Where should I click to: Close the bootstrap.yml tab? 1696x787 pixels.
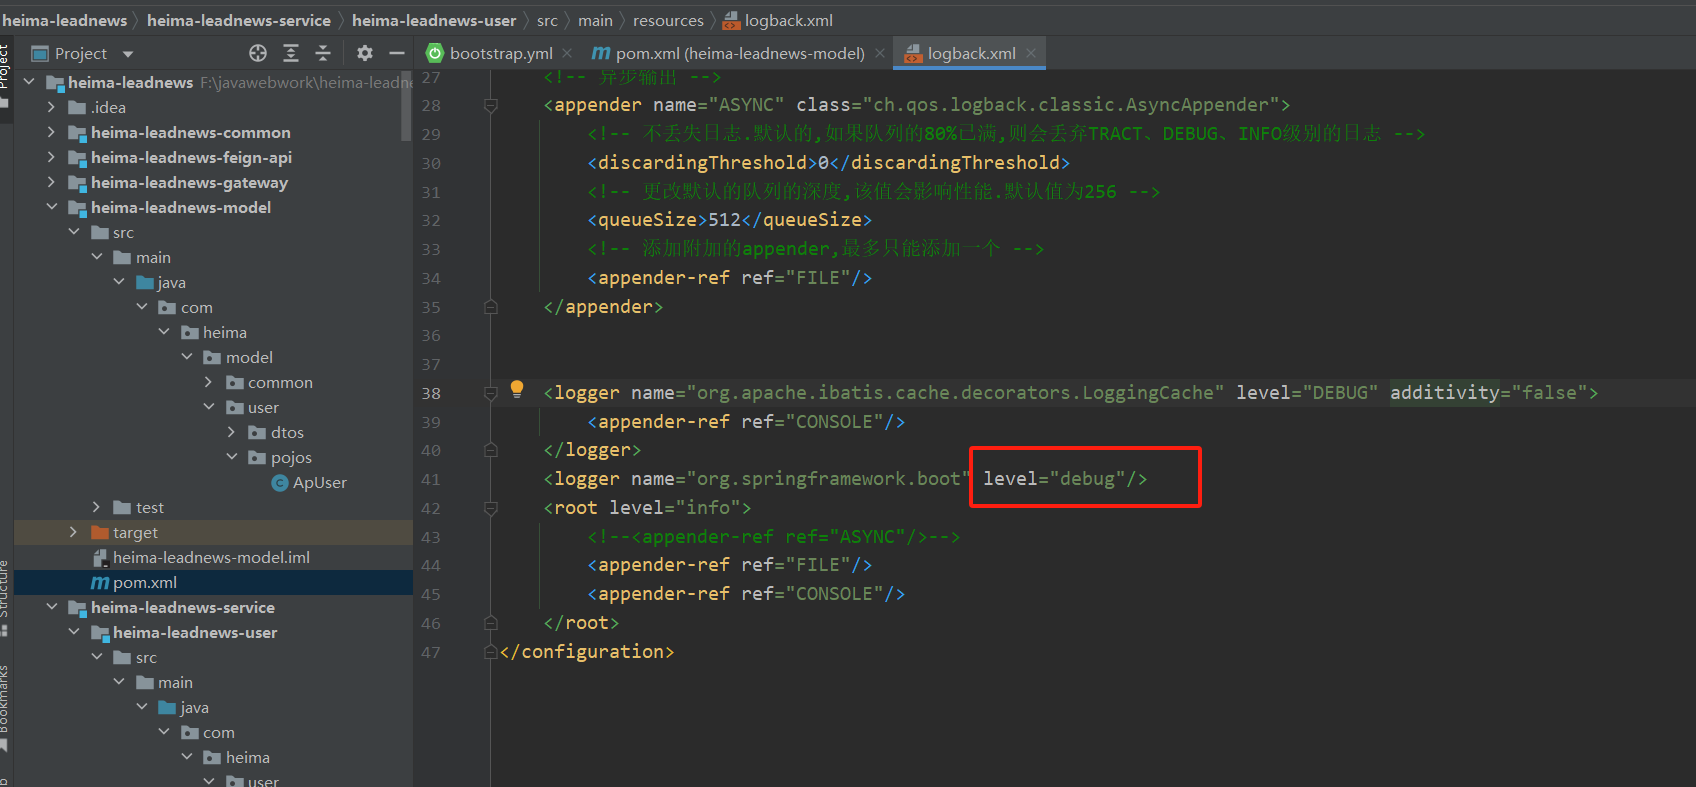coord(567,53)
